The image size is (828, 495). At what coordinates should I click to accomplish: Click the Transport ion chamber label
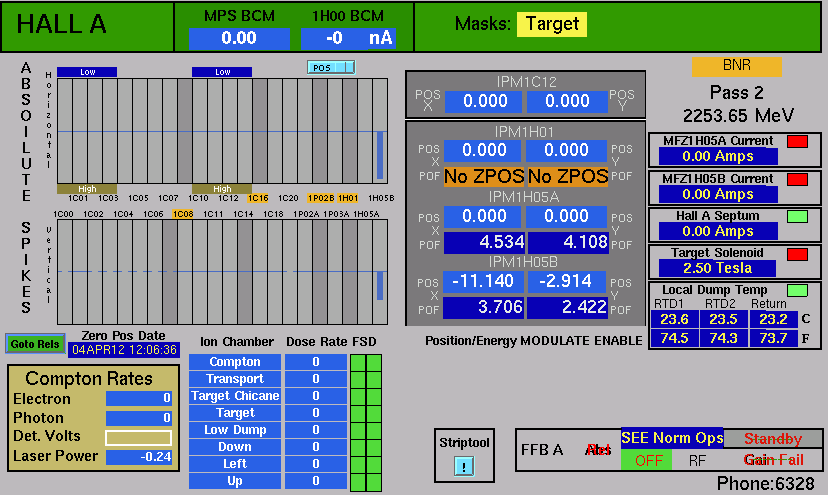click(235, 379)
